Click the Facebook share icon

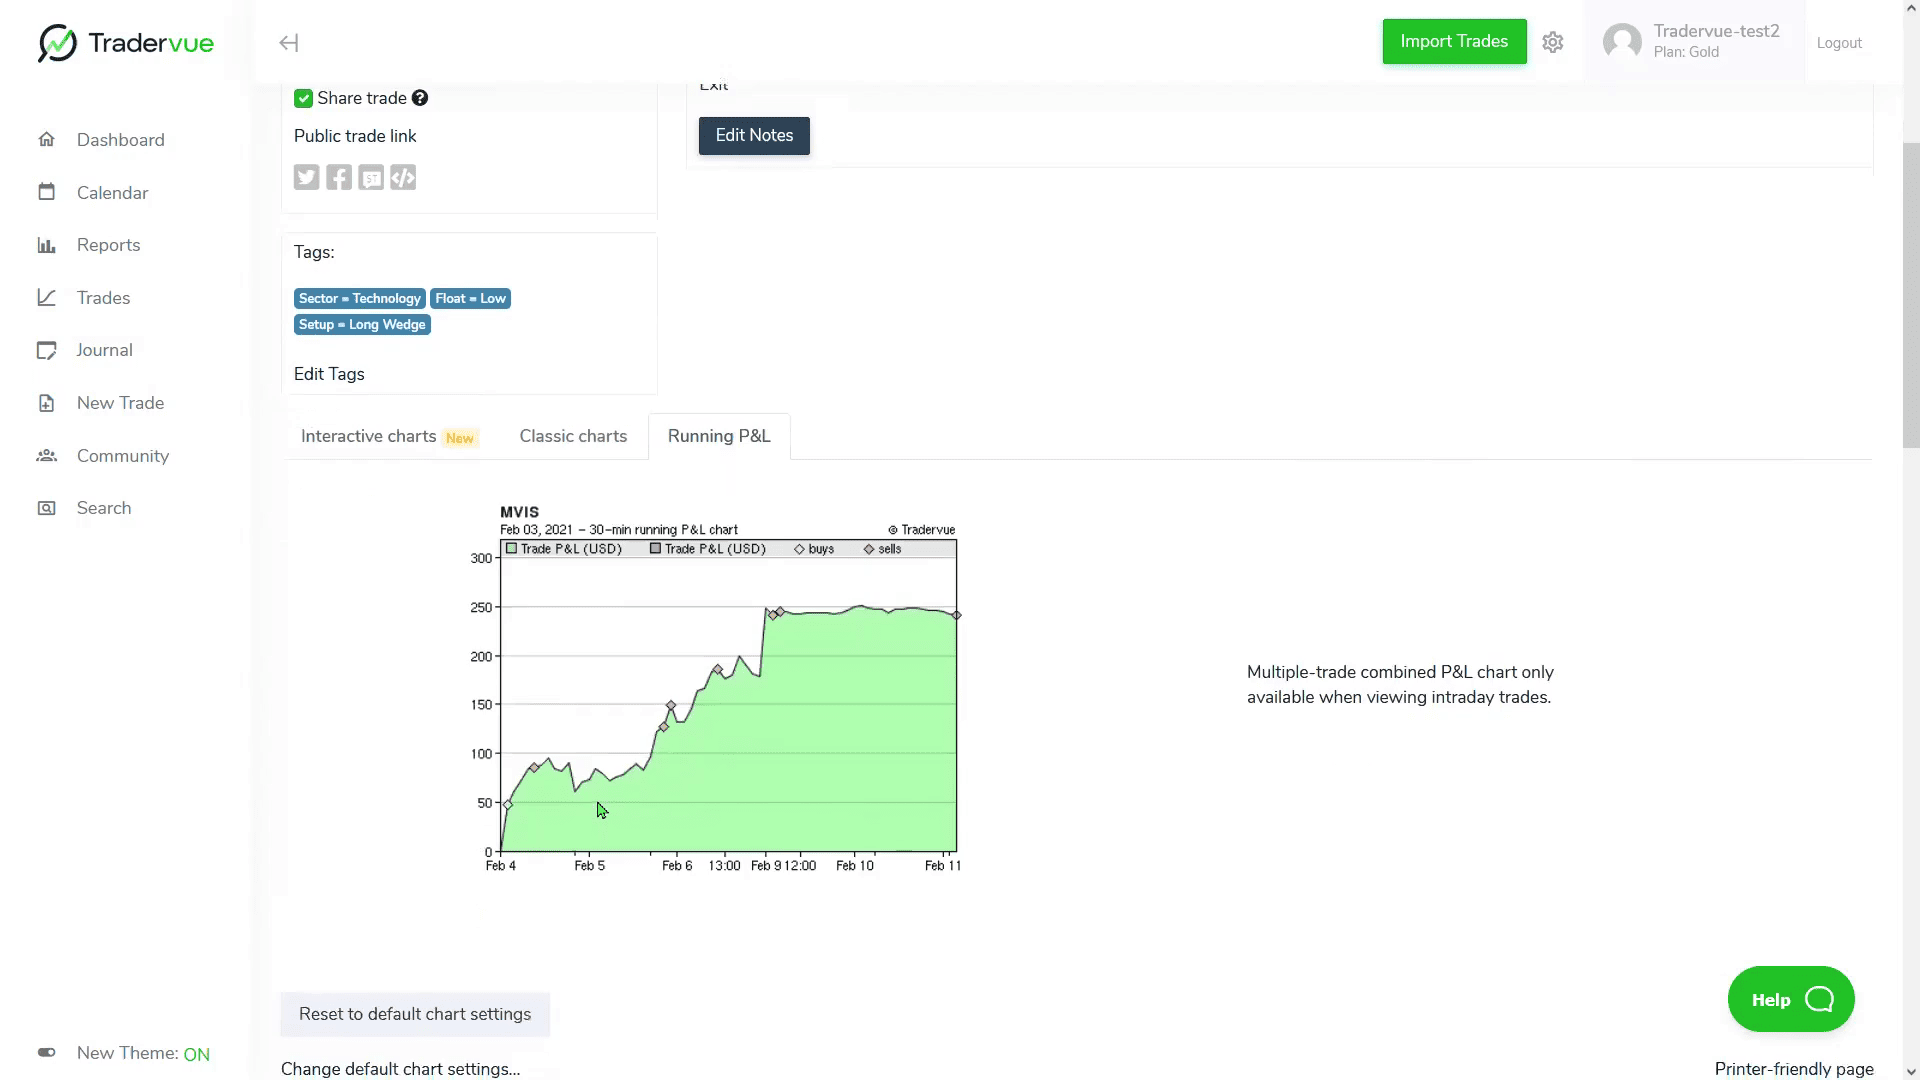339,178
